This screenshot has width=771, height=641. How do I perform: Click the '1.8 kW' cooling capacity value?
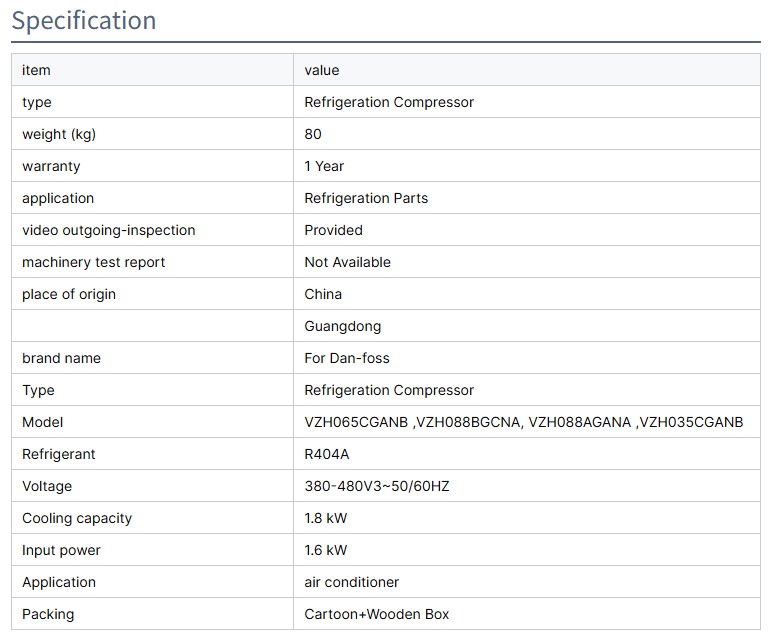pyautogui.click(x=326, y=518)
